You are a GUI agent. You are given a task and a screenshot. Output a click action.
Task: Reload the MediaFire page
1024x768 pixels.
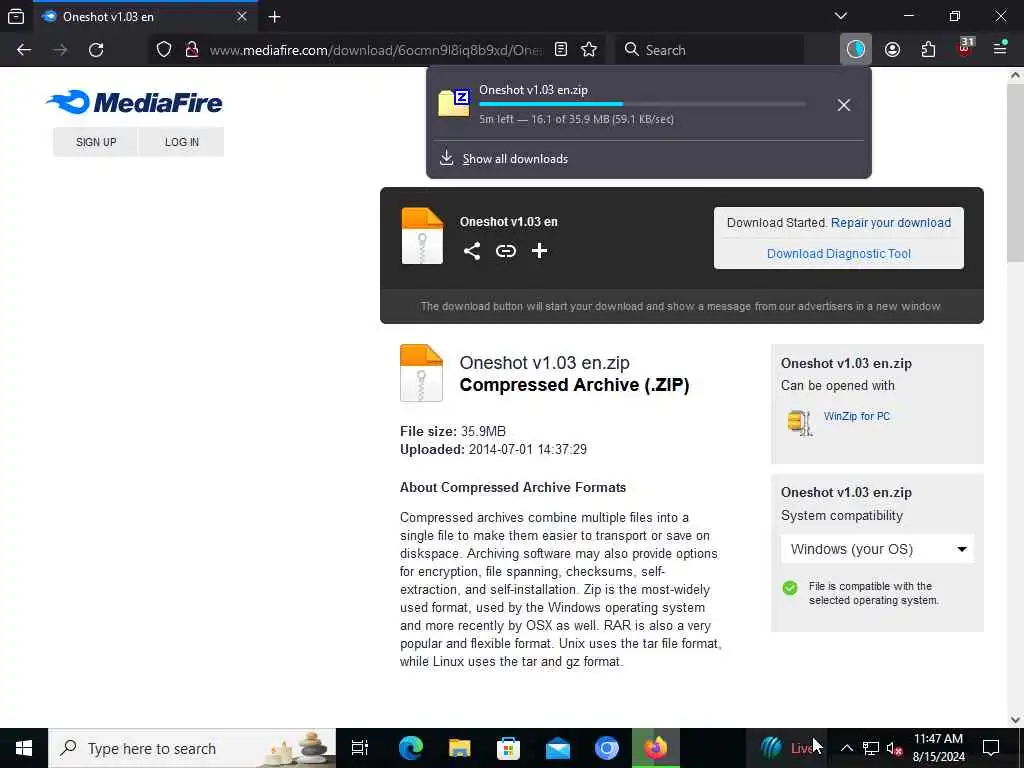pos(96,50)
